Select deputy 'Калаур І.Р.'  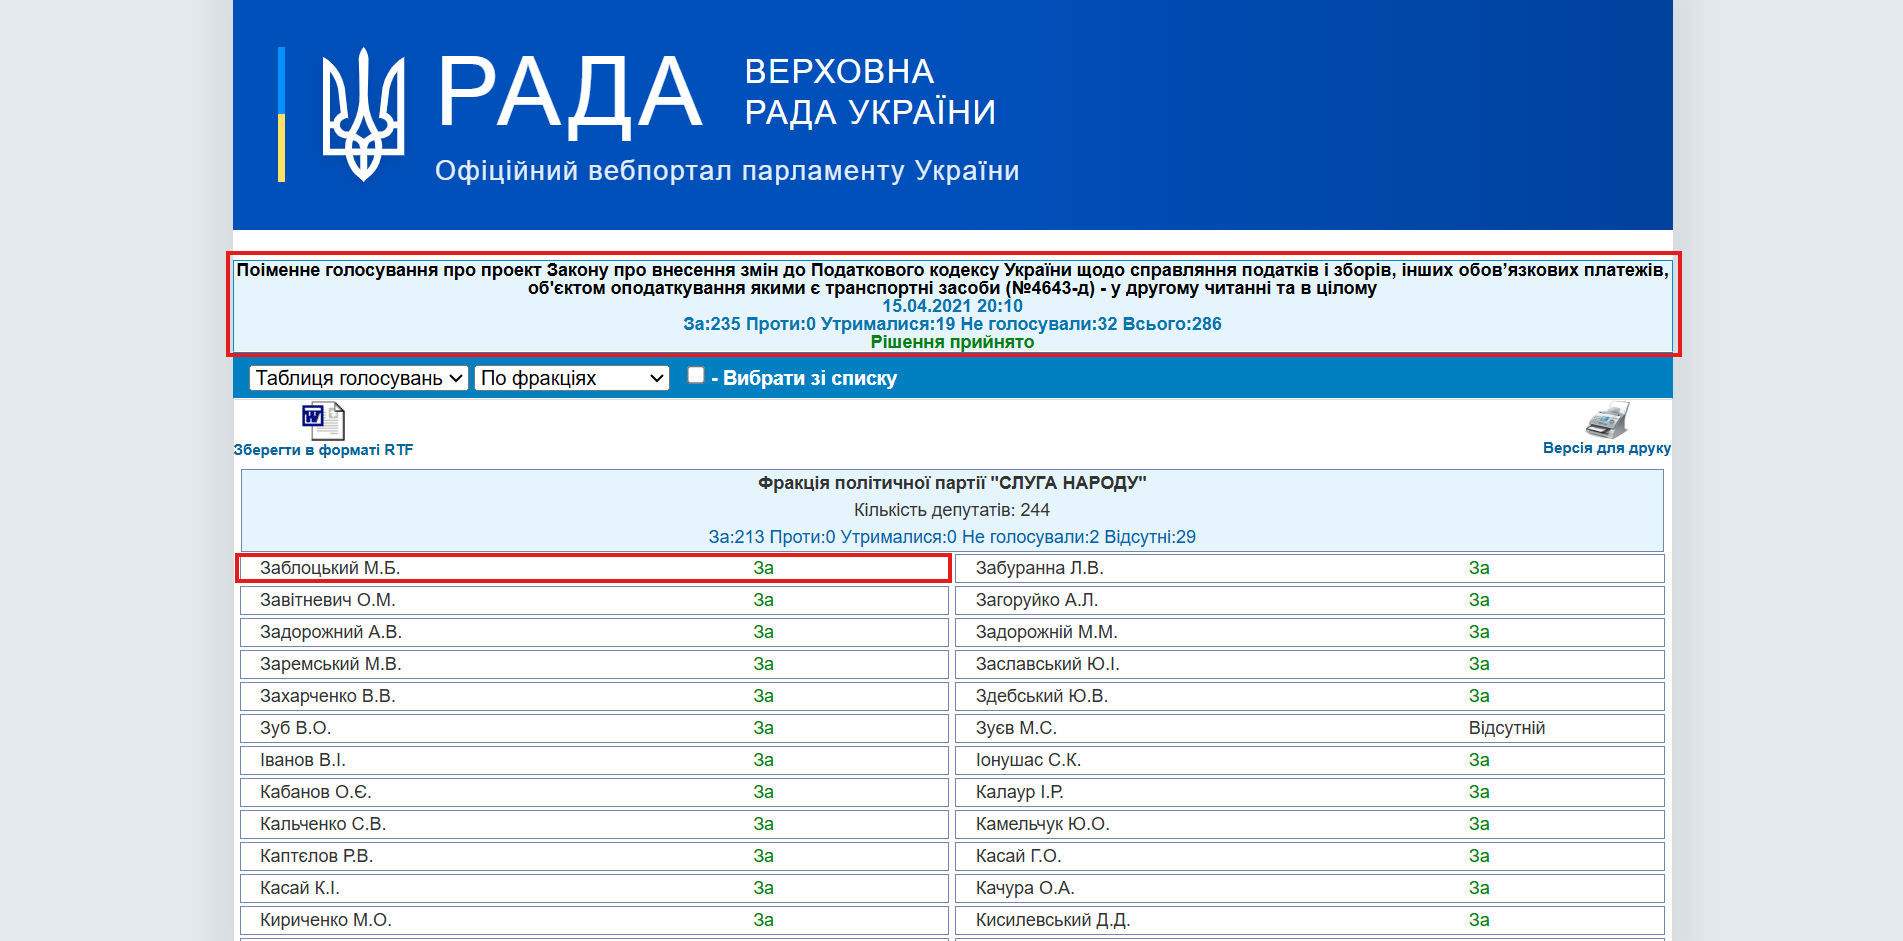(x=1020, y=792)
